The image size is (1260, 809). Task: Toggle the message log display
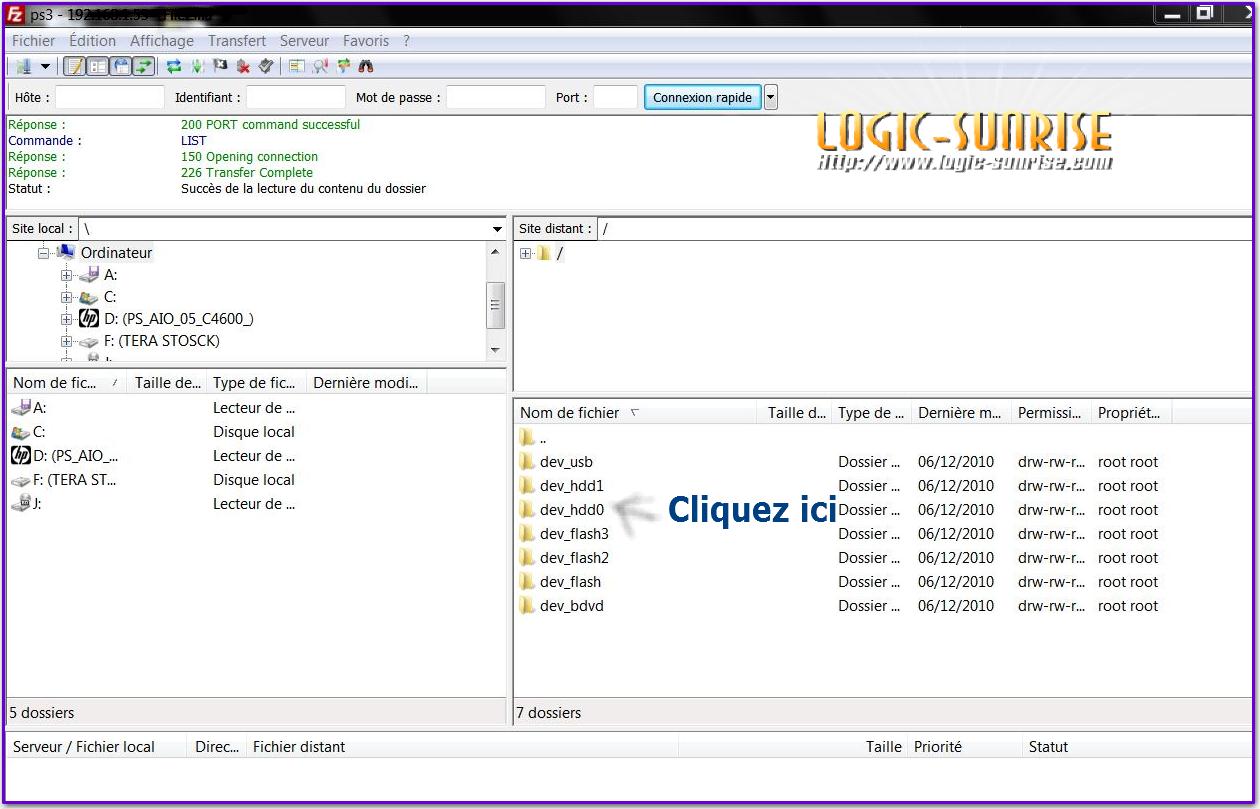(x=74, y=66)
